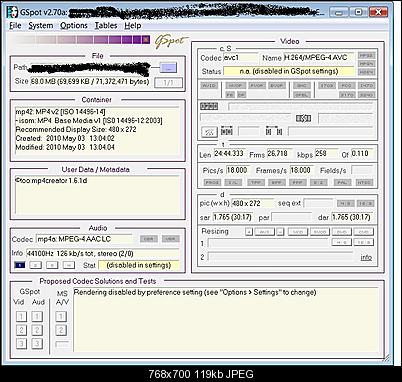Viewport: 402px width, 382px height.
Task: Select the third audio stream button
Action: (52, 265)
